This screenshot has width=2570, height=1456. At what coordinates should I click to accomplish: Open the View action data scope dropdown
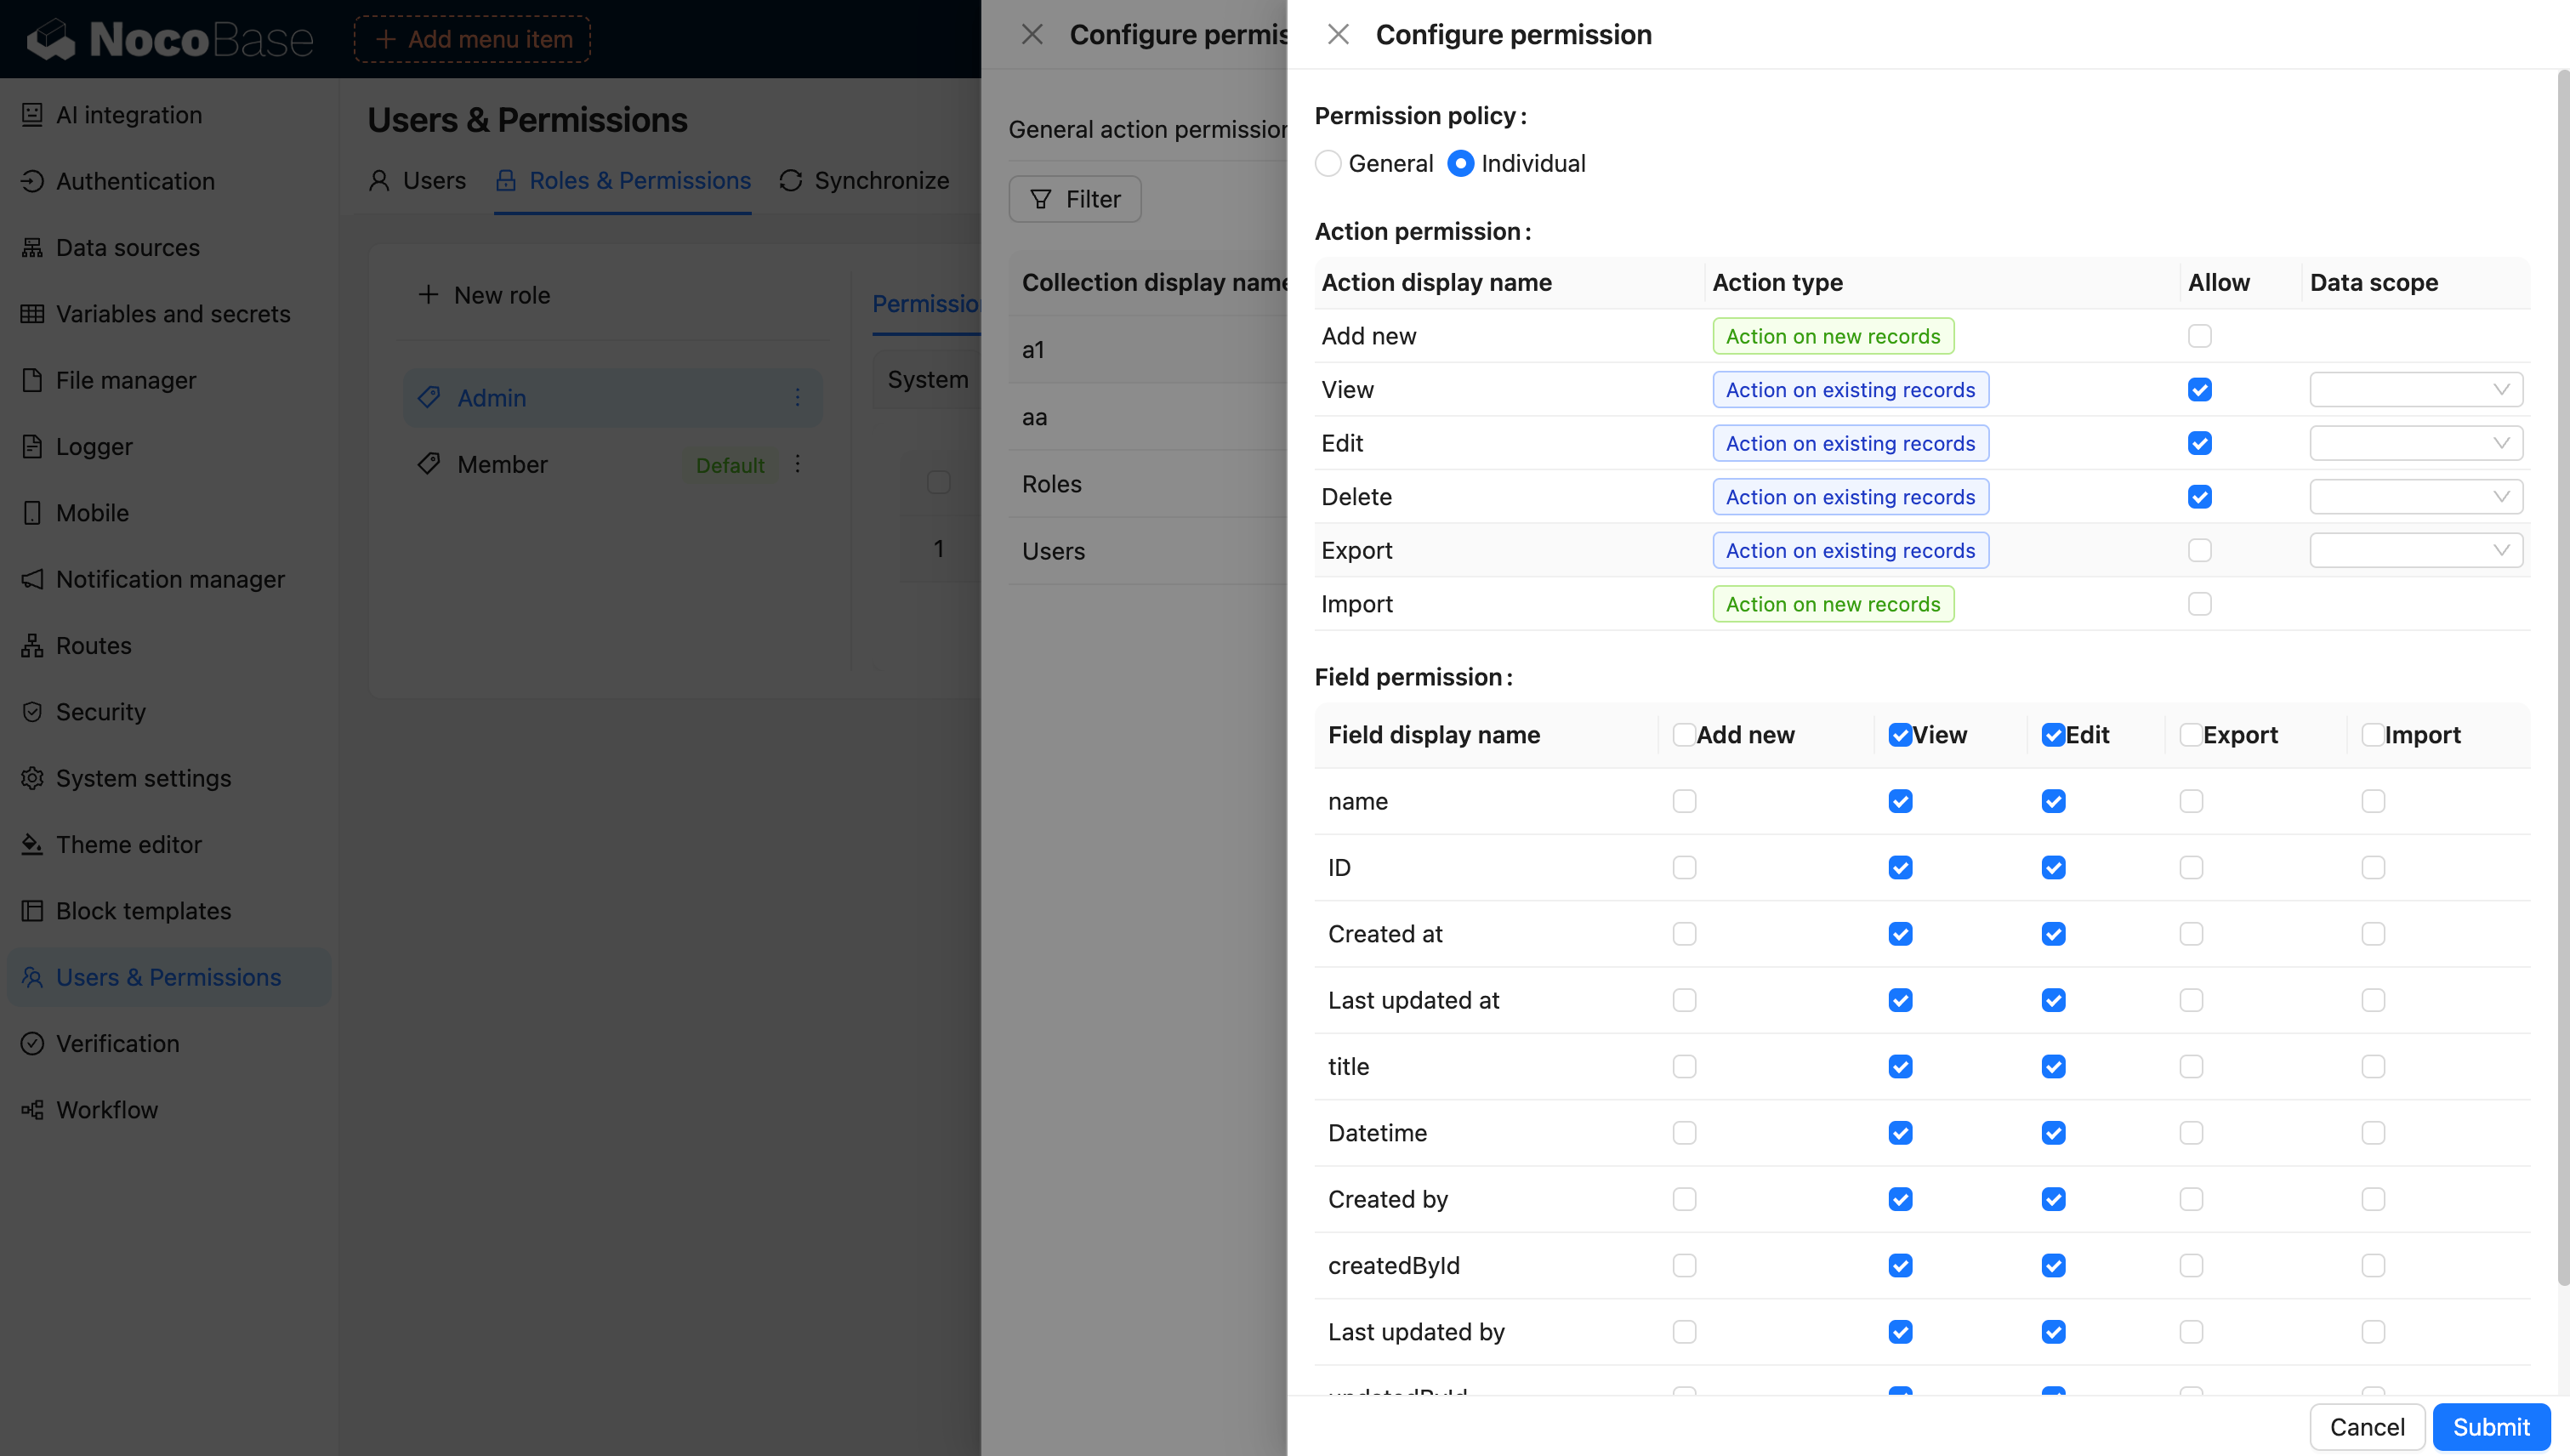pyautogui.click(x=2415, y=390)
